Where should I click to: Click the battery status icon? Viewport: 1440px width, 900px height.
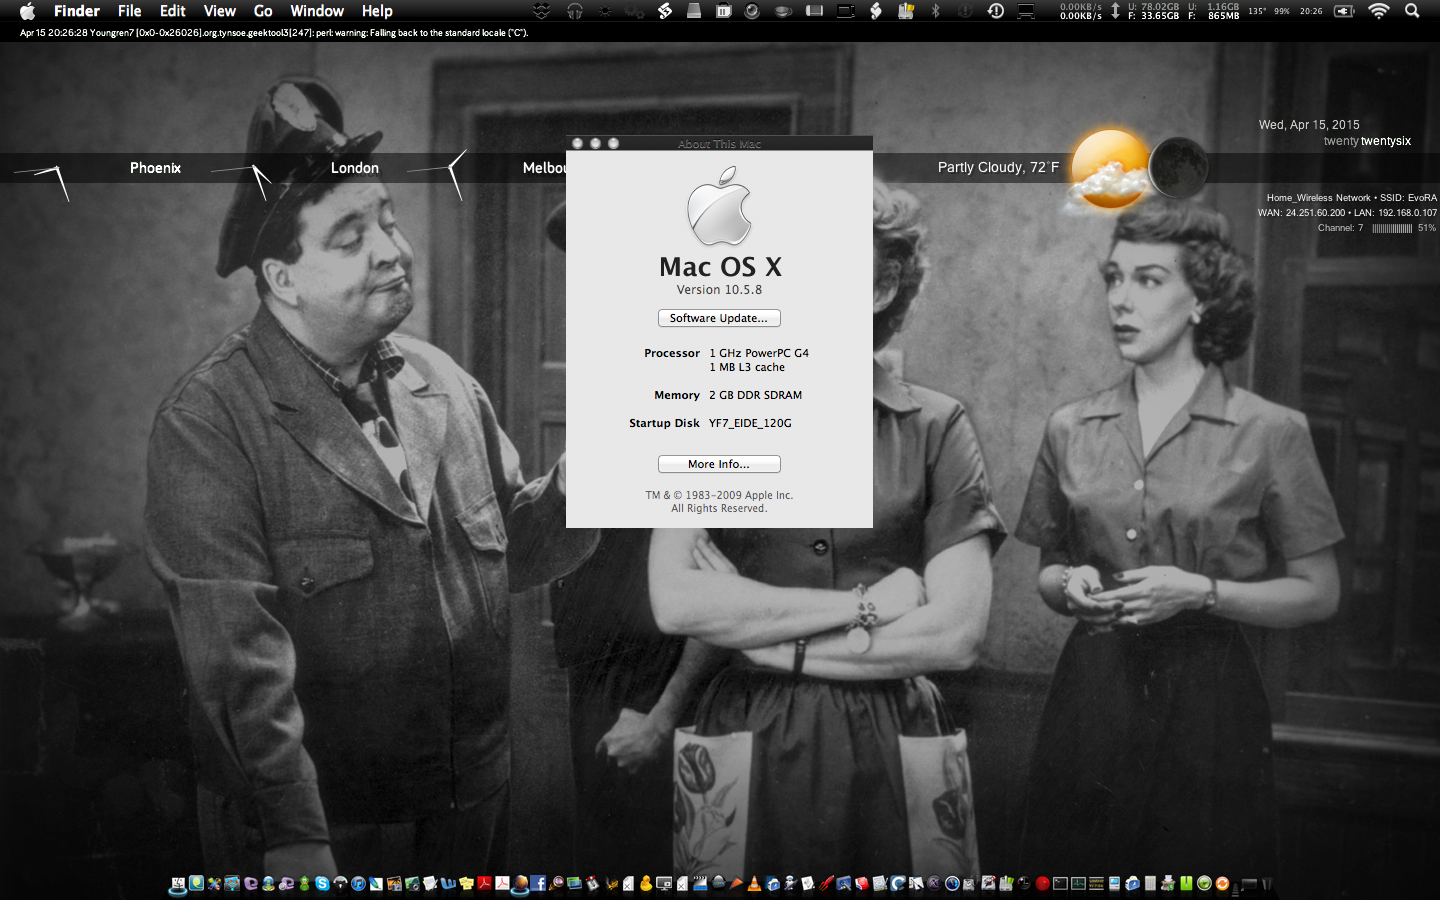click(x=1345, y=11)
